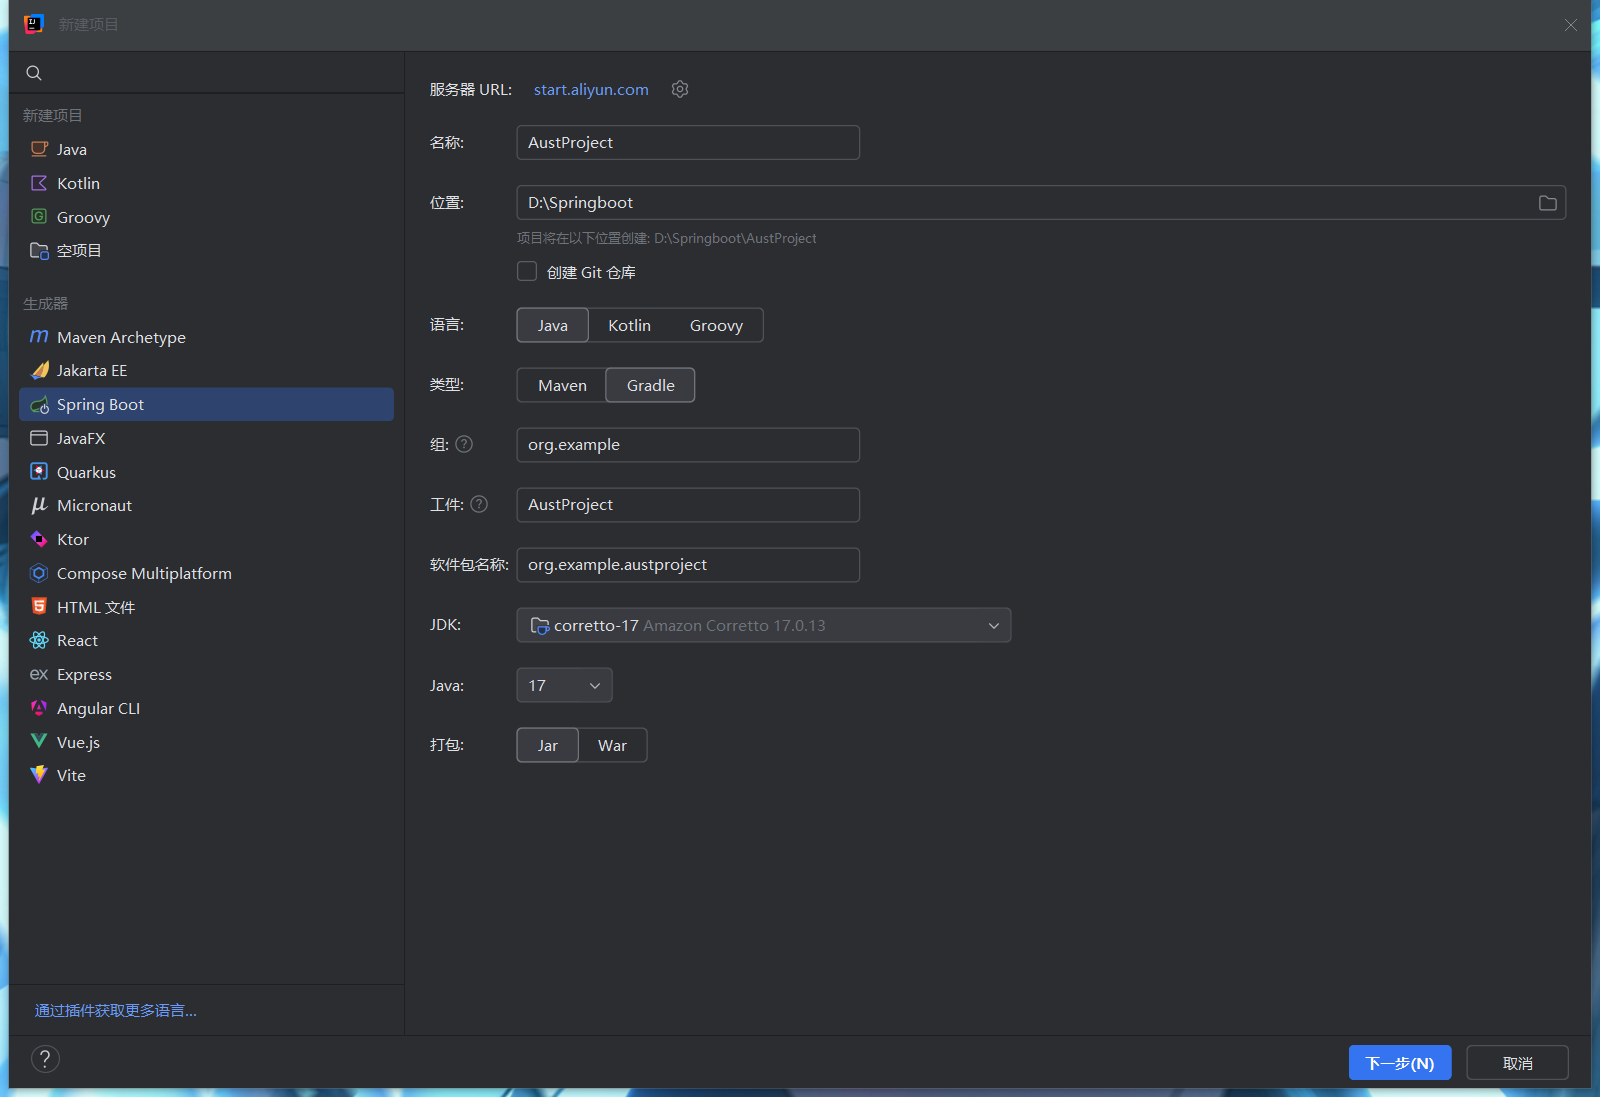Click the 取消 cancel button

pos(1517,1063)
